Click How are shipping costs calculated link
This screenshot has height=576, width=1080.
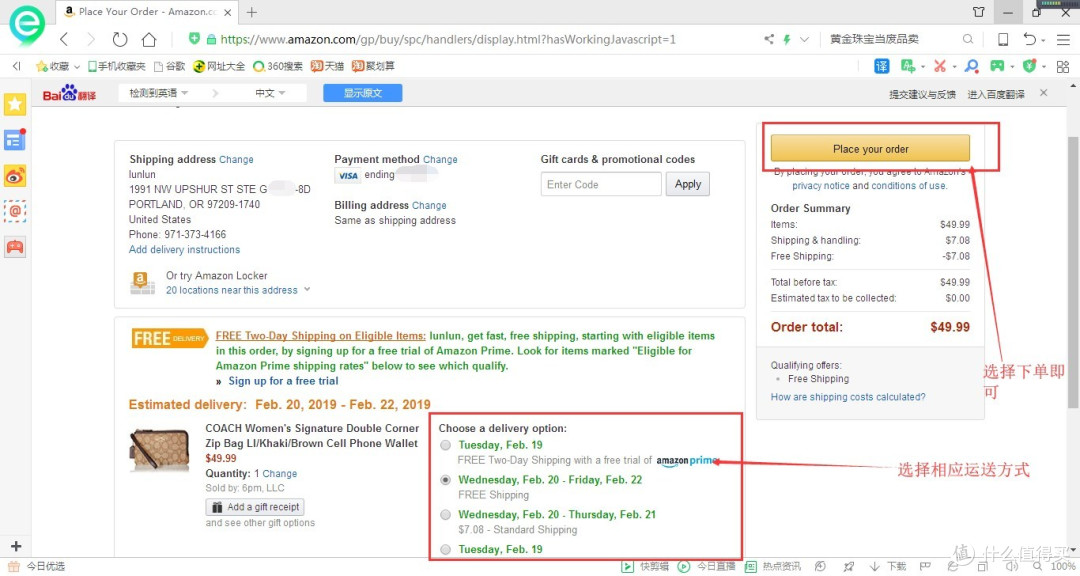[x=848, y=397]
